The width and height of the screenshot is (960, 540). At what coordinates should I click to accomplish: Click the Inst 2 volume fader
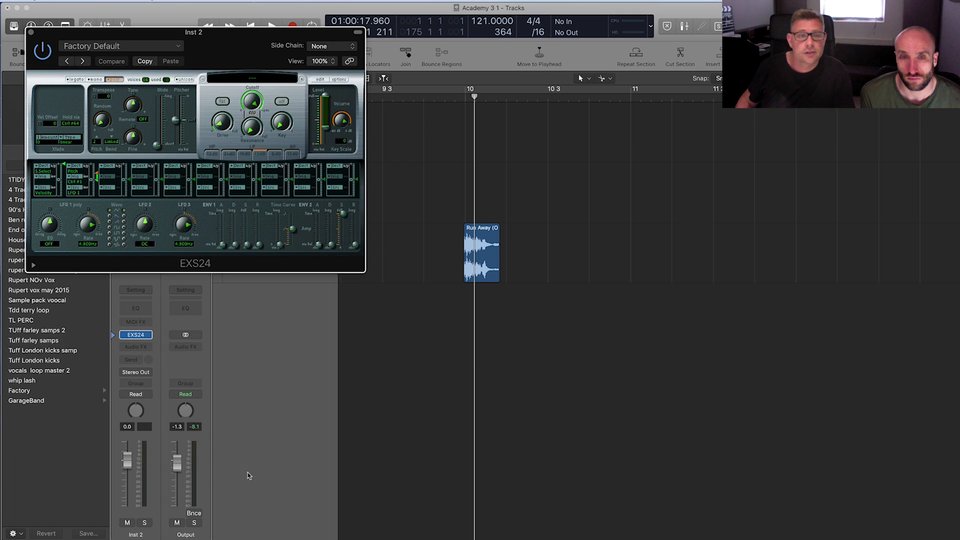coord(127,460)
